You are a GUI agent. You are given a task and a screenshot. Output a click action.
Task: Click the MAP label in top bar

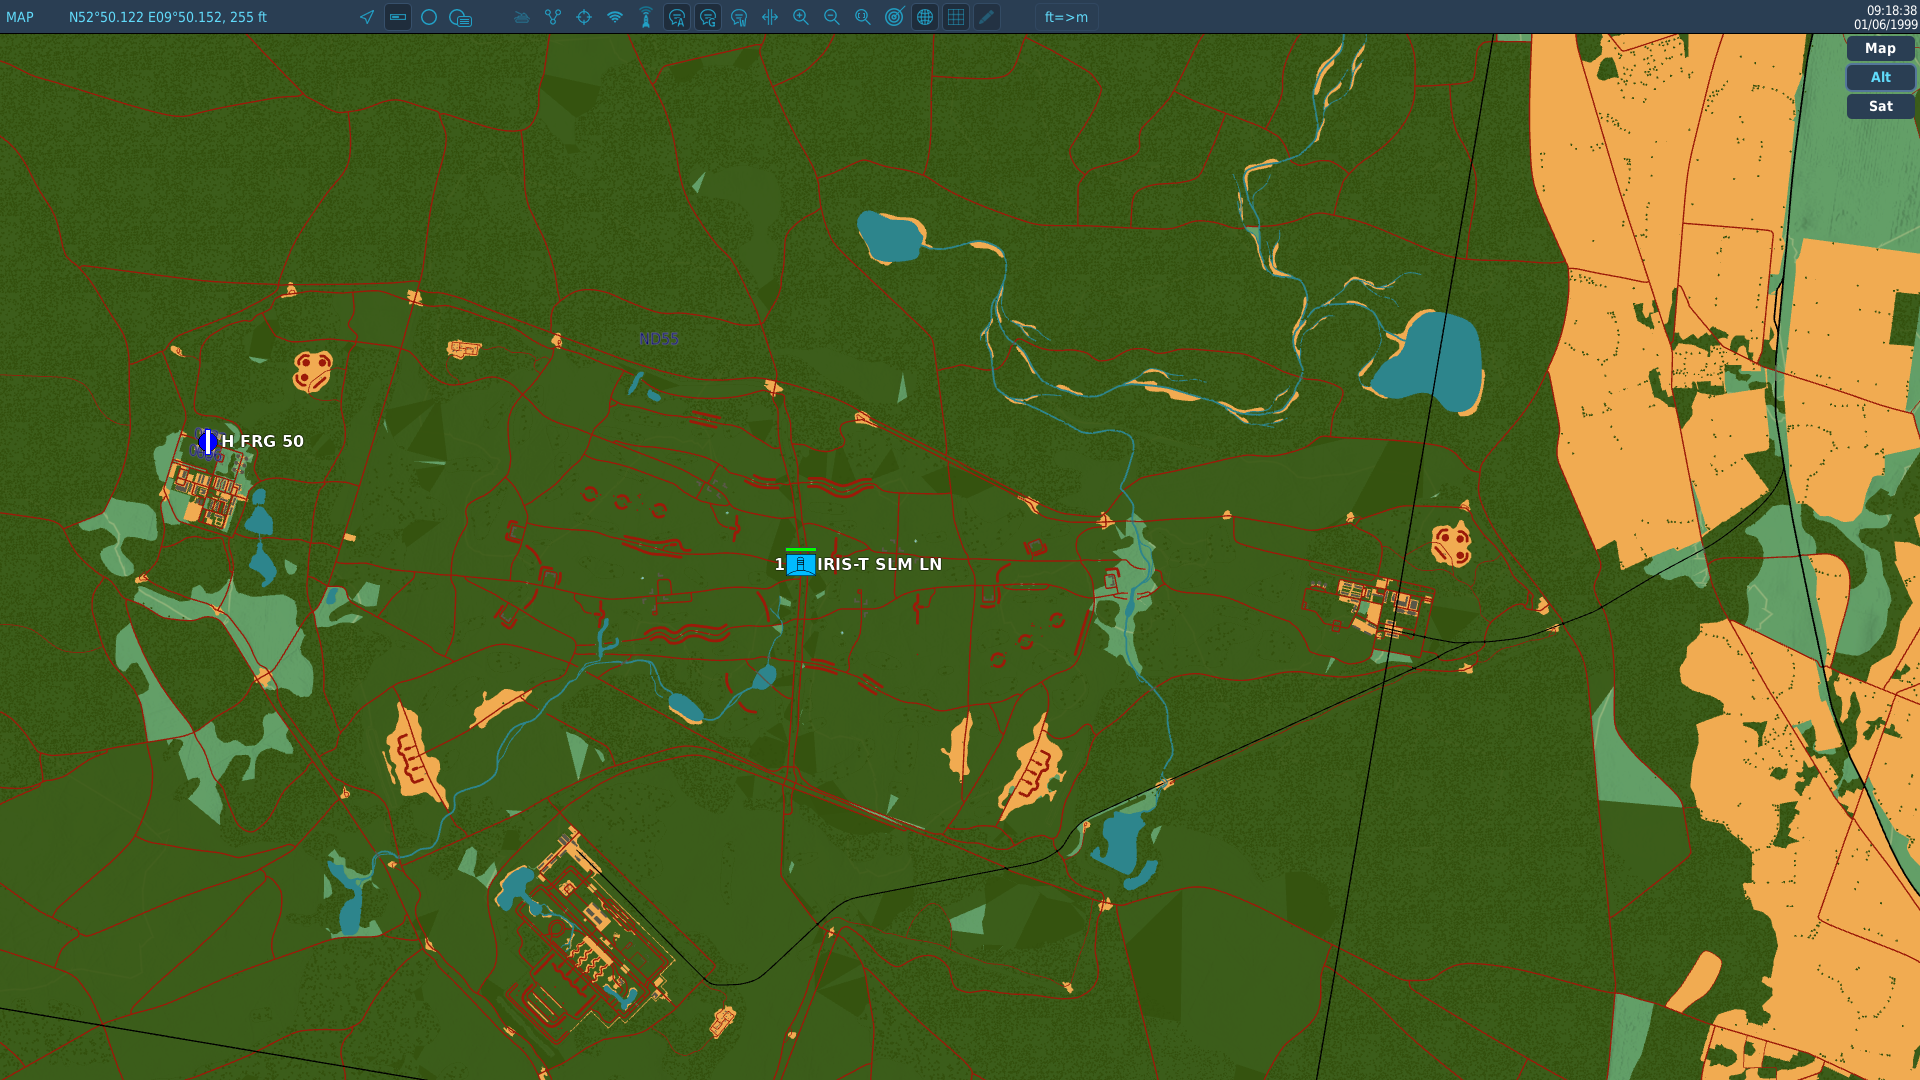click(x=20, y=17)
